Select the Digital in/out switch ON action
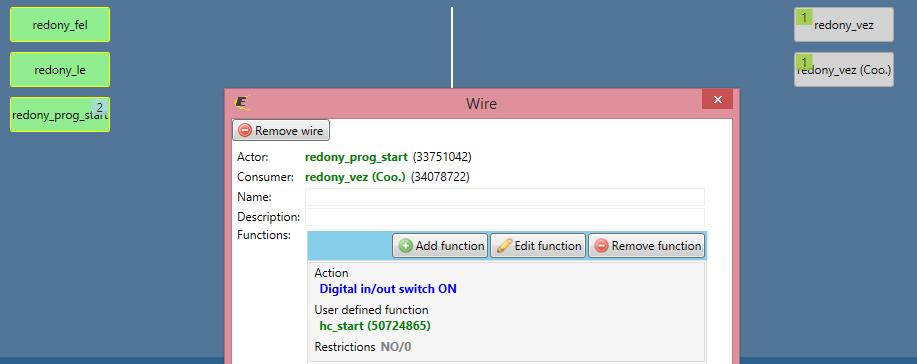 click(x=388, y=289)
